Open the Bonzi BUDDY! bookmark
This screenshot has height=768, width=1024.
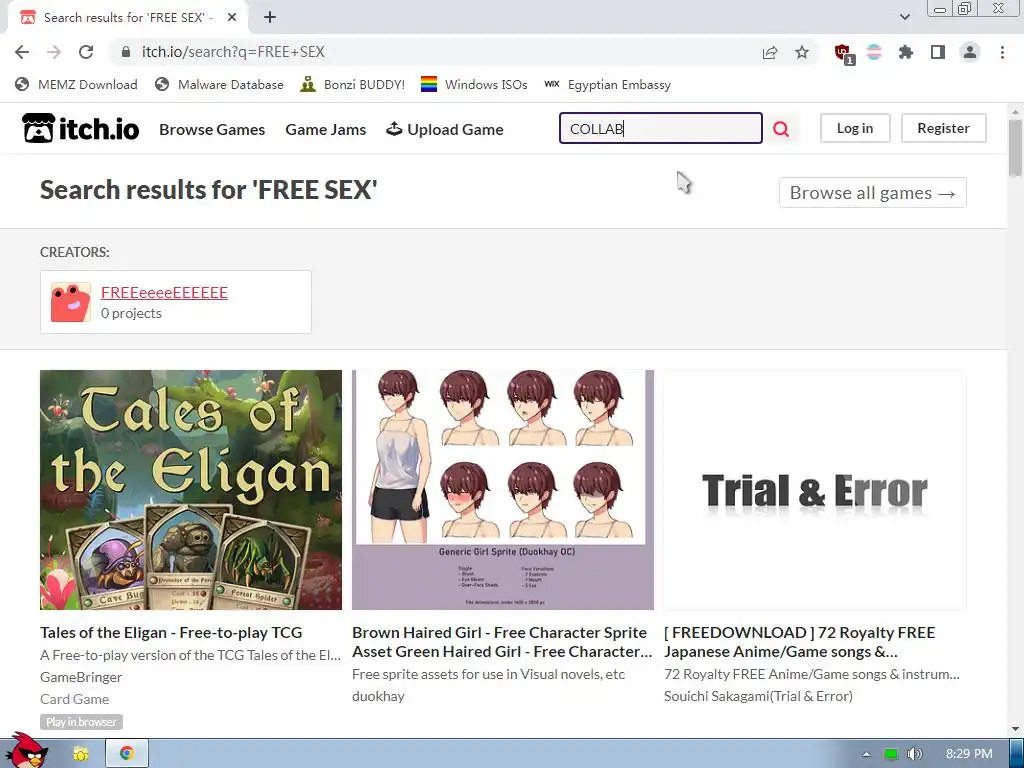click(x=353, y=85)
